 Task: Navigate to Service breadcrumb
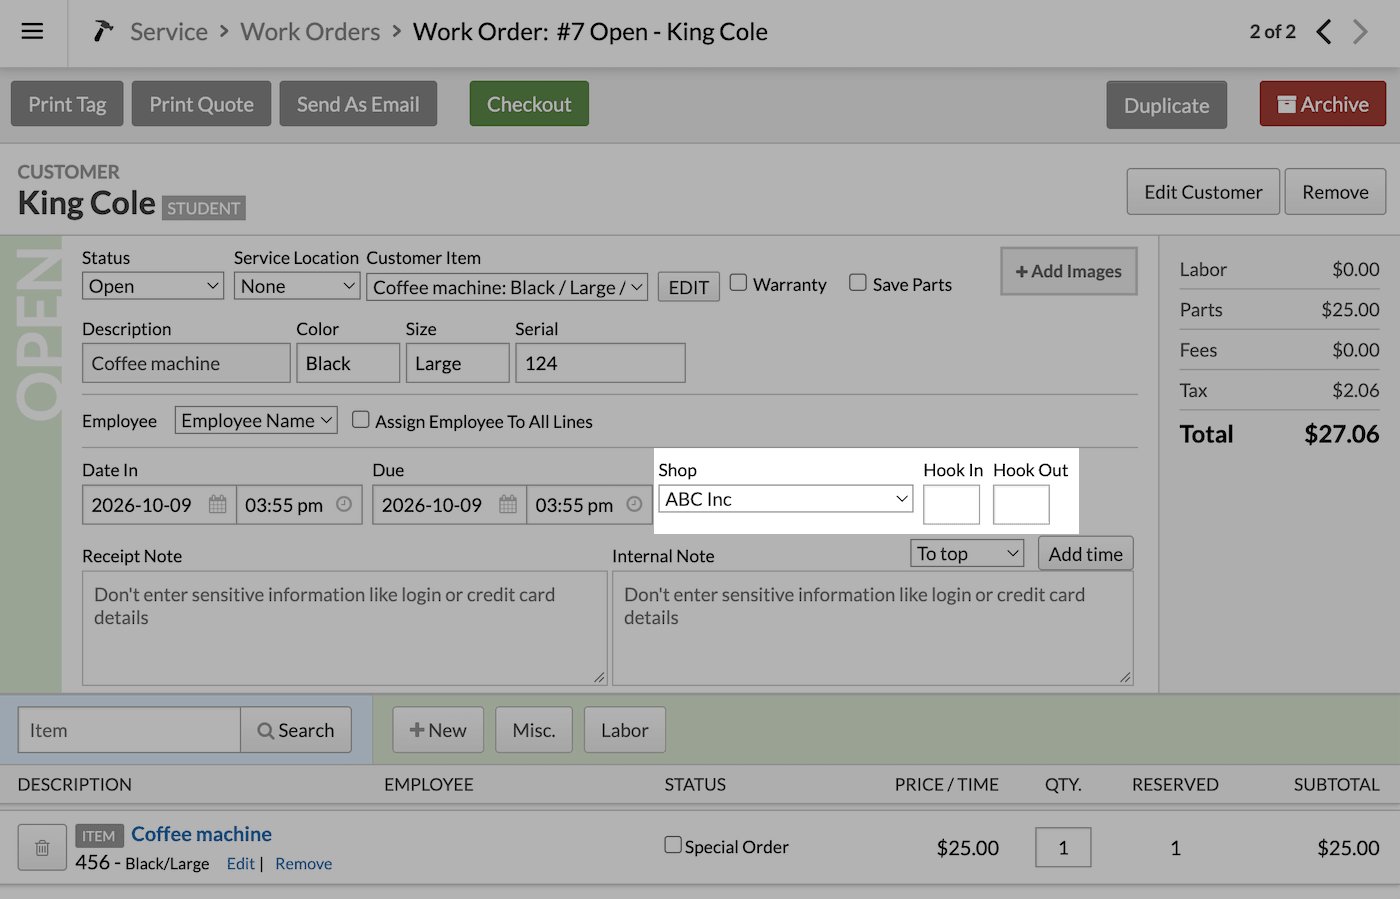tap(169, 32)
